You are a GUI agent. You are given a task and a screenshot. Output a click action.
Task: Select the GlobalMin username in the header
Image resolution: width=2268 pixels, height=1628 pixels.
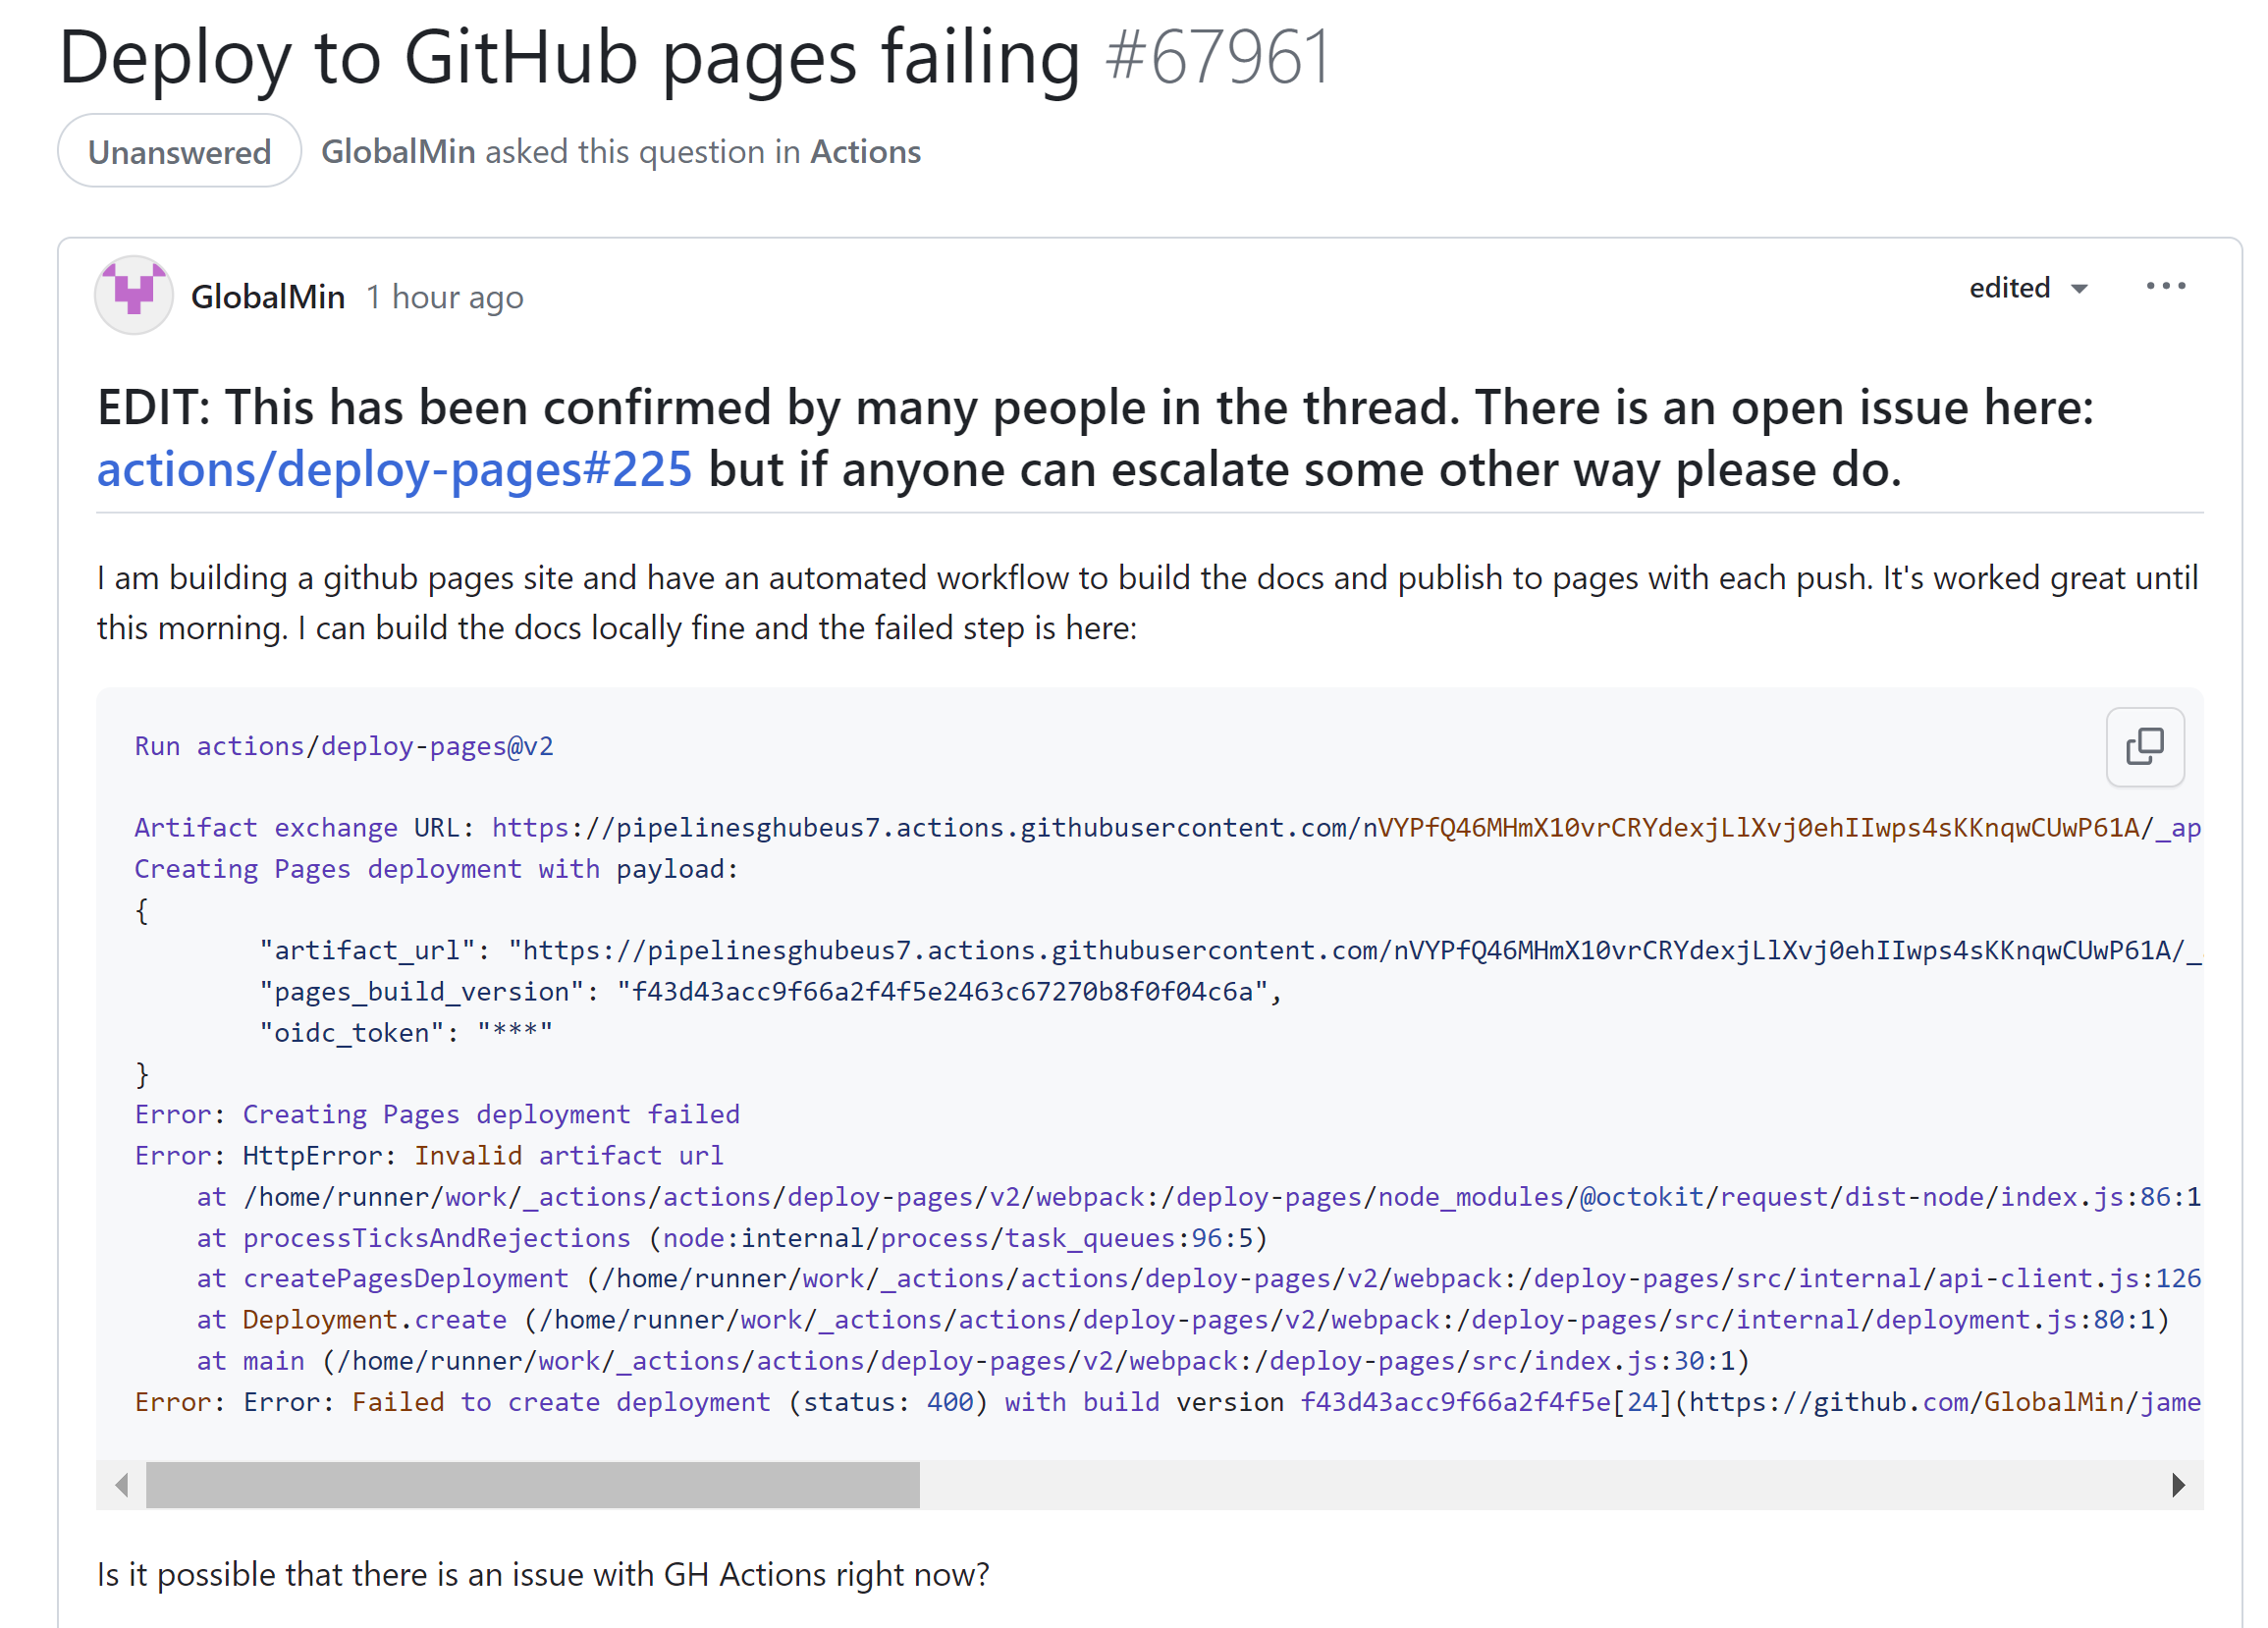[398, 151]
